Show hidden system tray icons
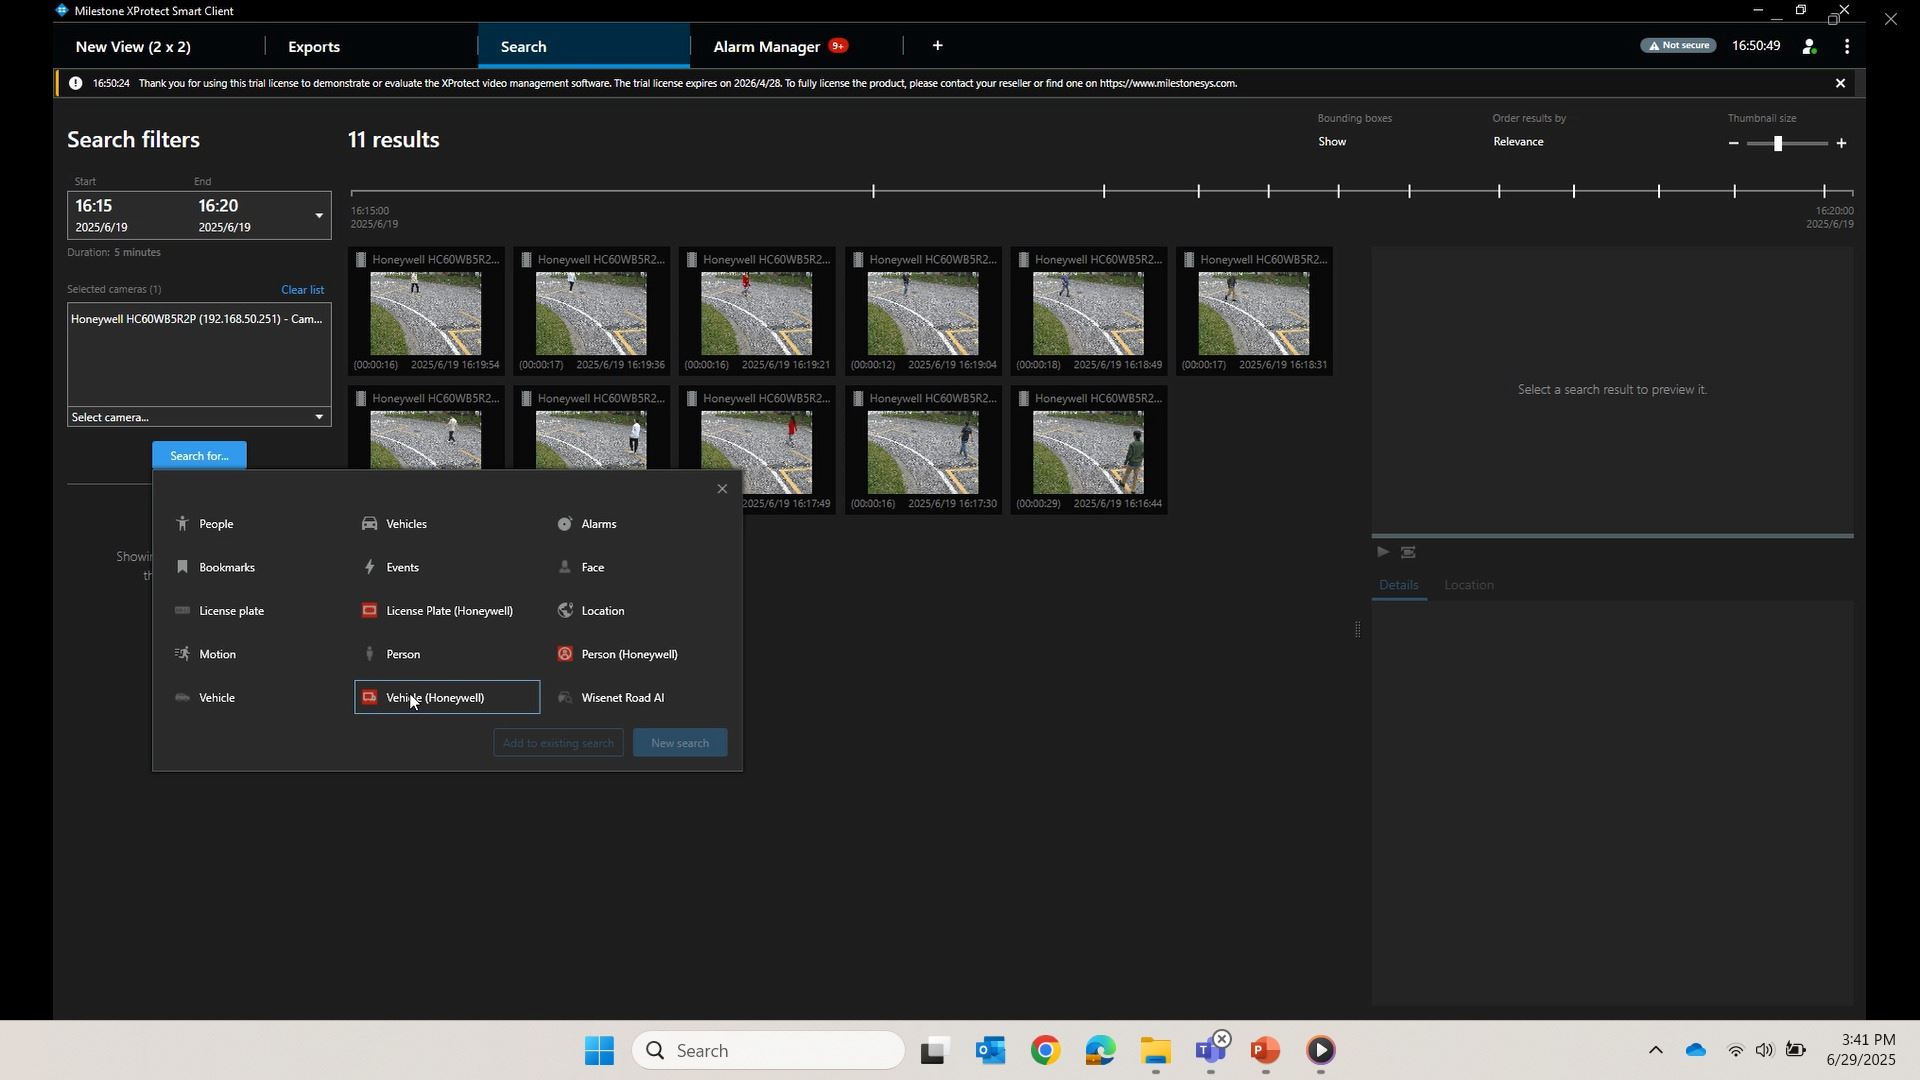The height and width of the screenshot is (1080, 1920). click(x=1655, y=1050)
